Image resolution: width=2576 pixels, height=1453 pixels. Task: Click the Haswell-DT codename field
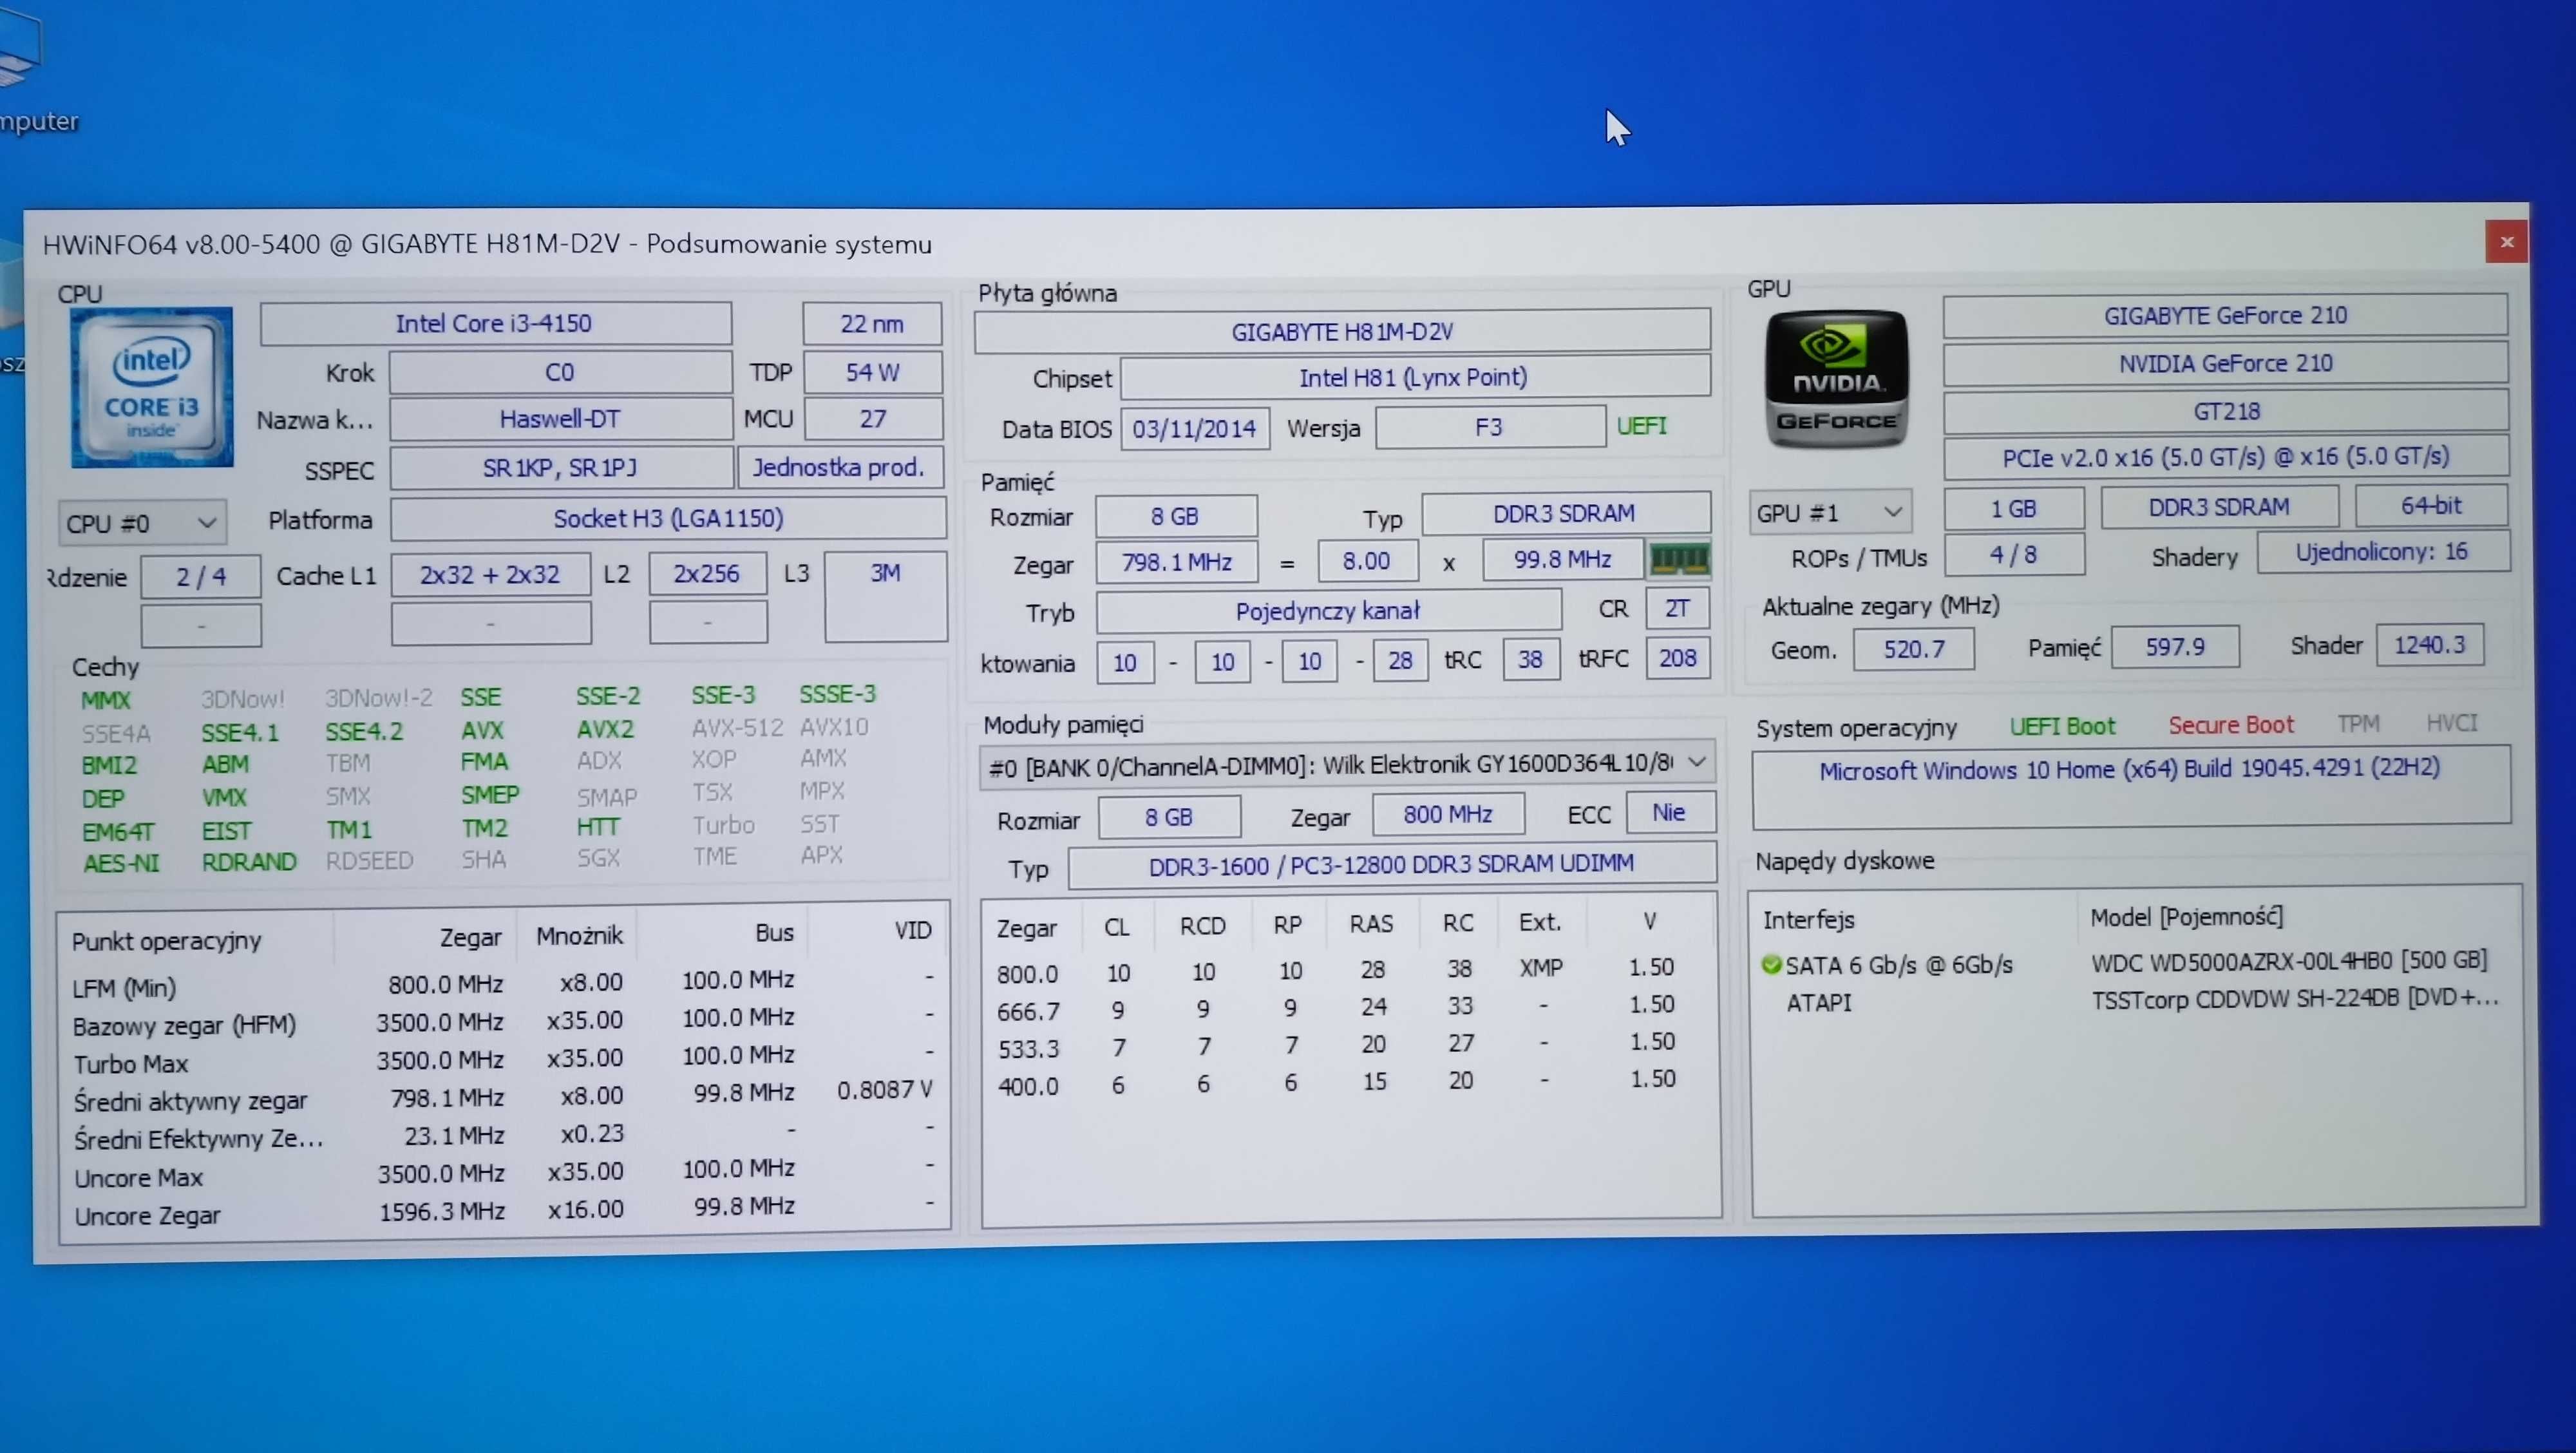click(x=560, y=419)
